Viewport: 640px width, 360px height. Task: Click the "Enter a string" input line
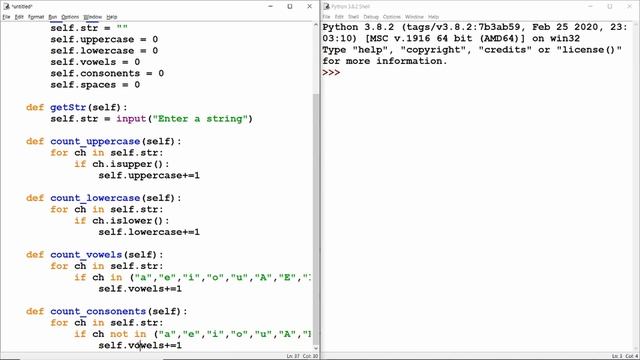pos(151,119)
